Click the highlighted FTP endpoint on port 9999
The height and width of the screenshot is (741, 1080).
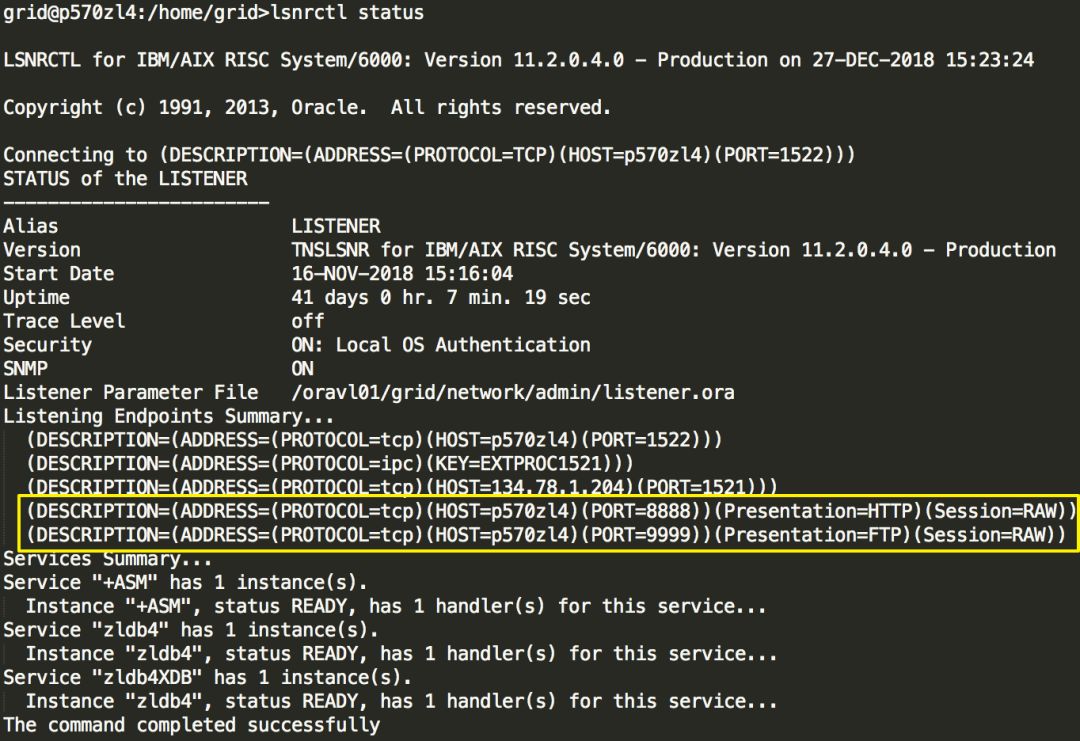coord(545,535)
